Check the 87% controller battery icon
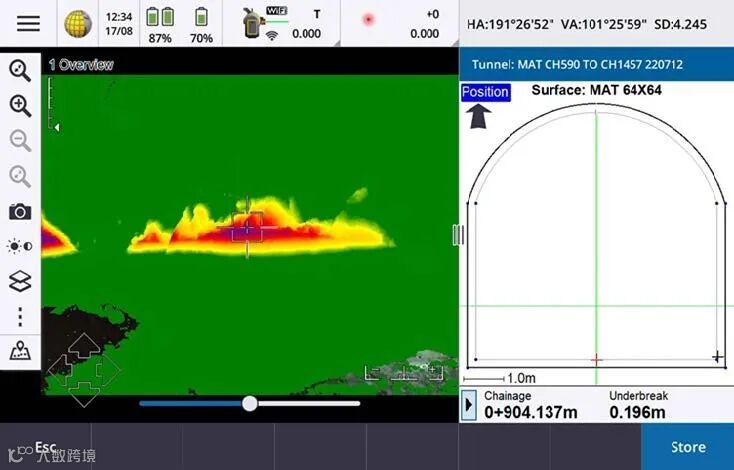 pyautogui.click(x=160, y=18)
